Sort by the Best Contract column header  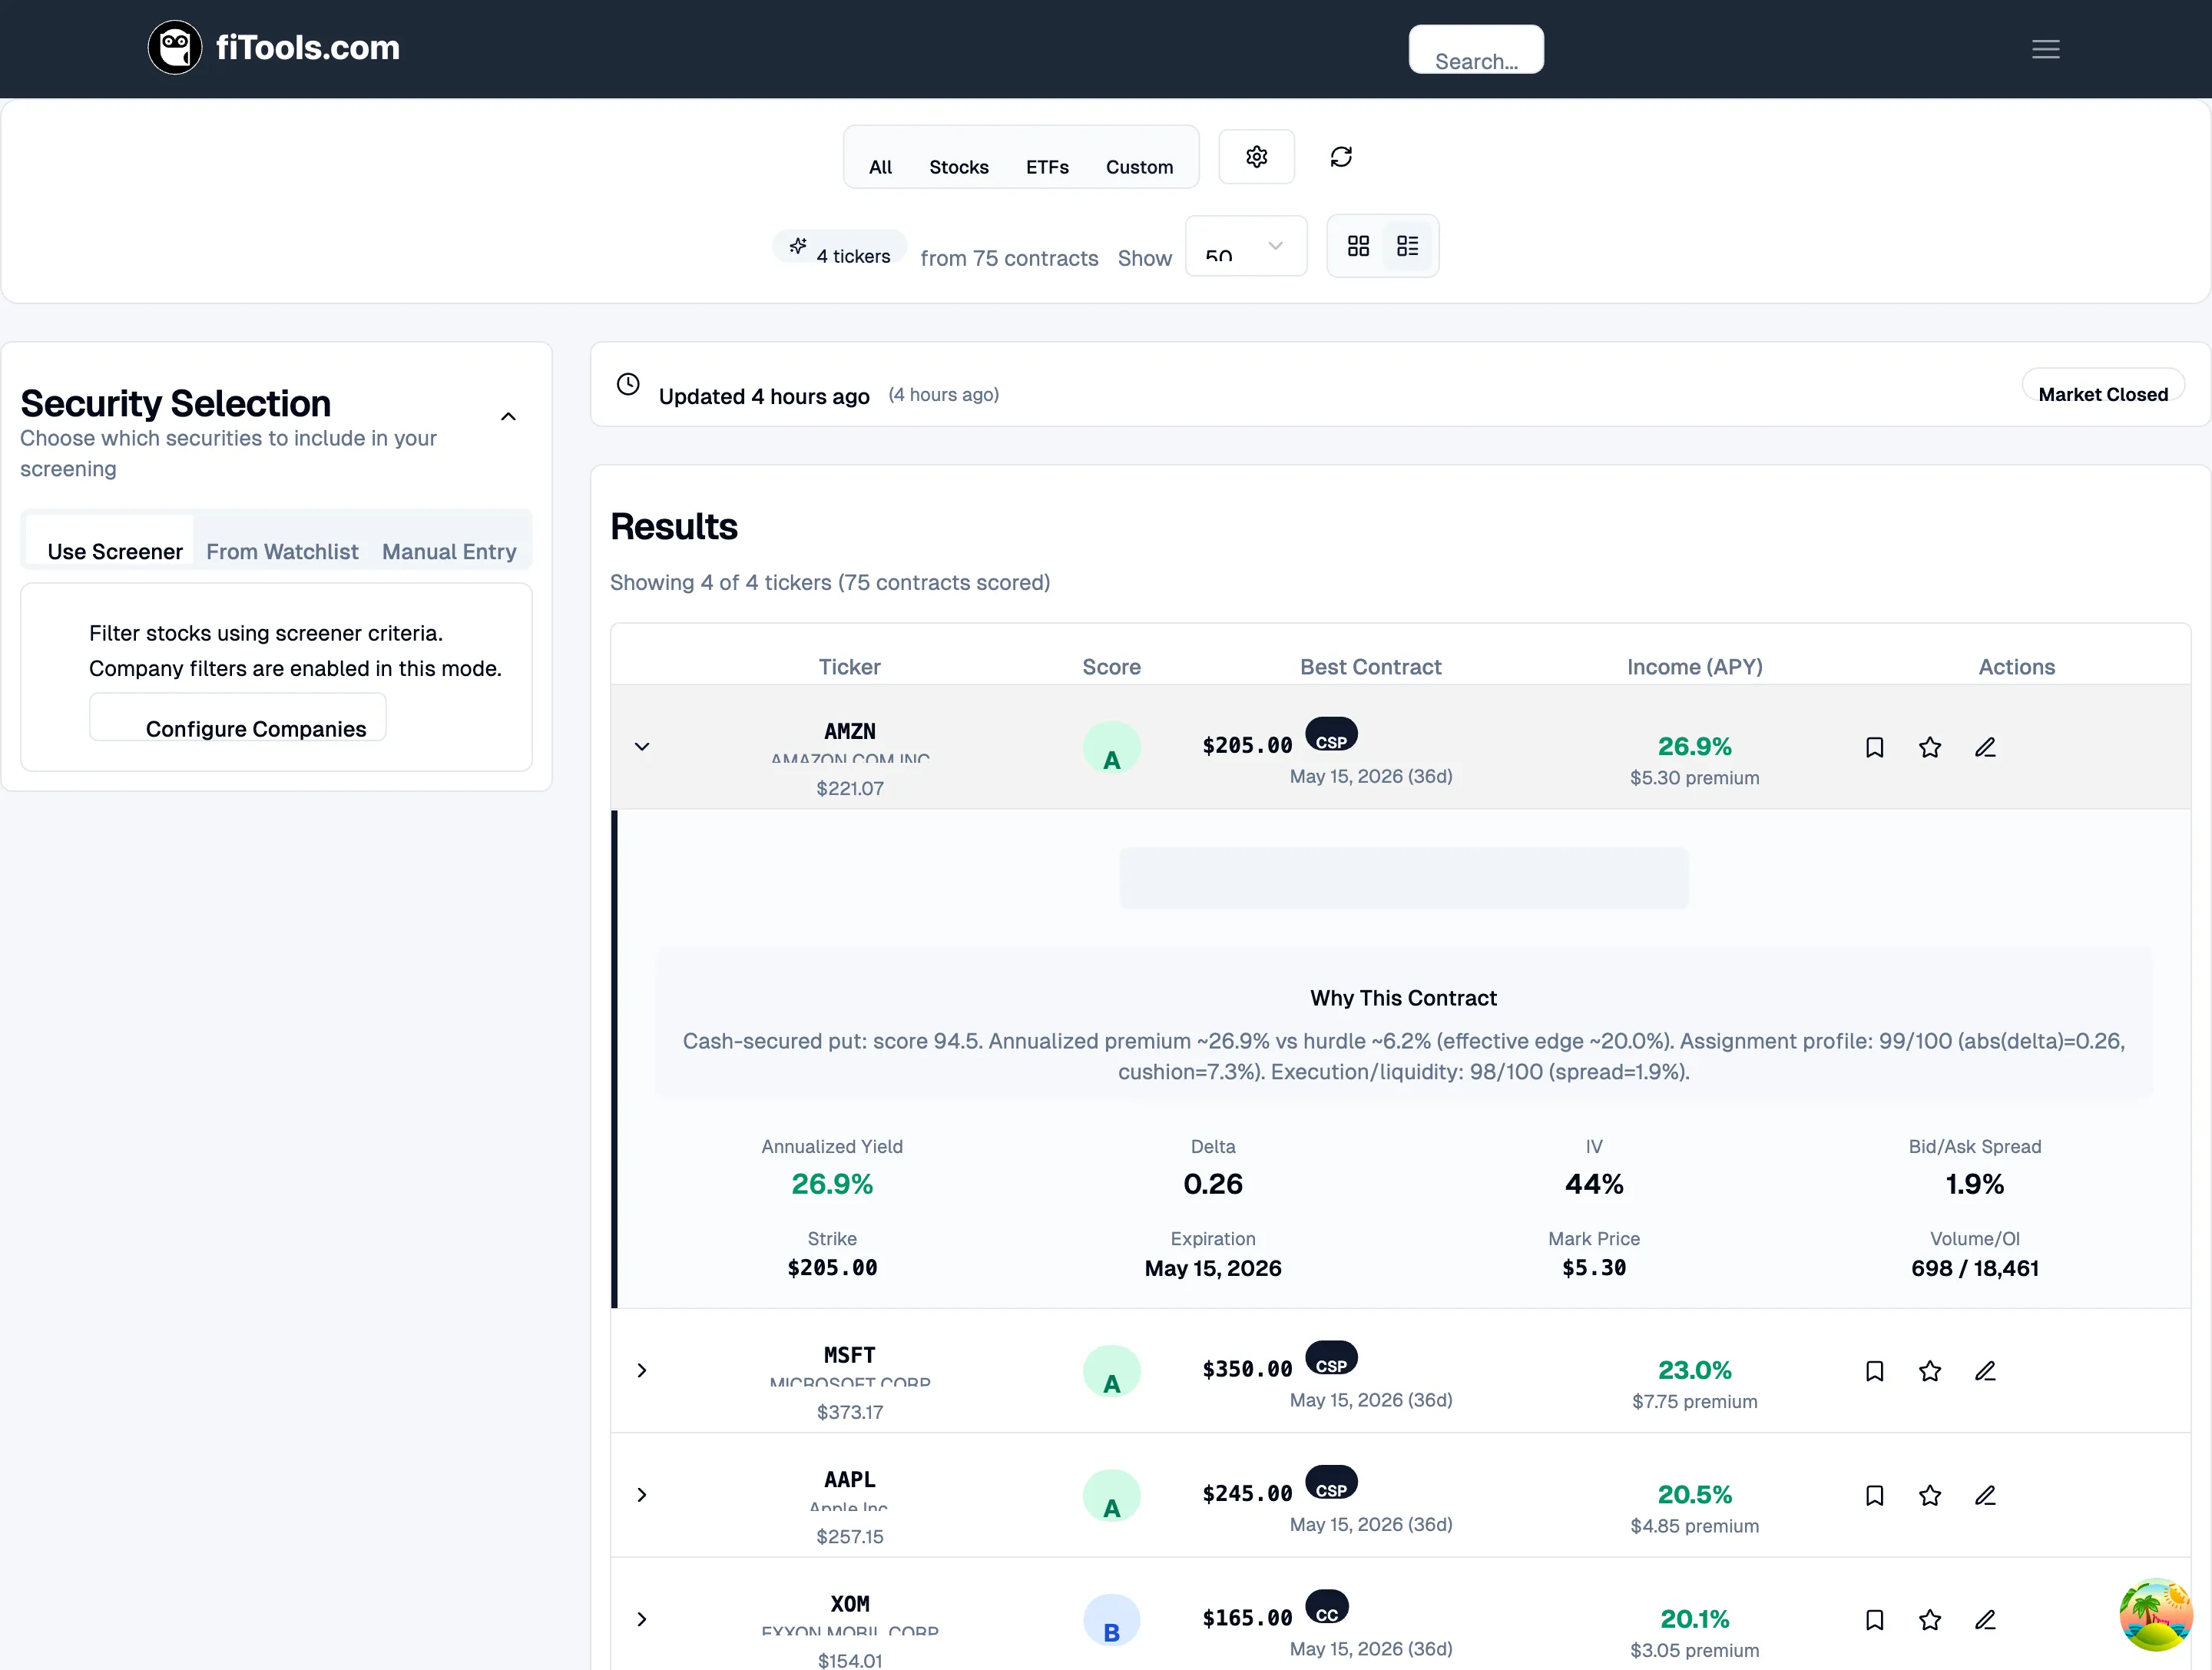pyautogui.click(x=1370, y=667)
